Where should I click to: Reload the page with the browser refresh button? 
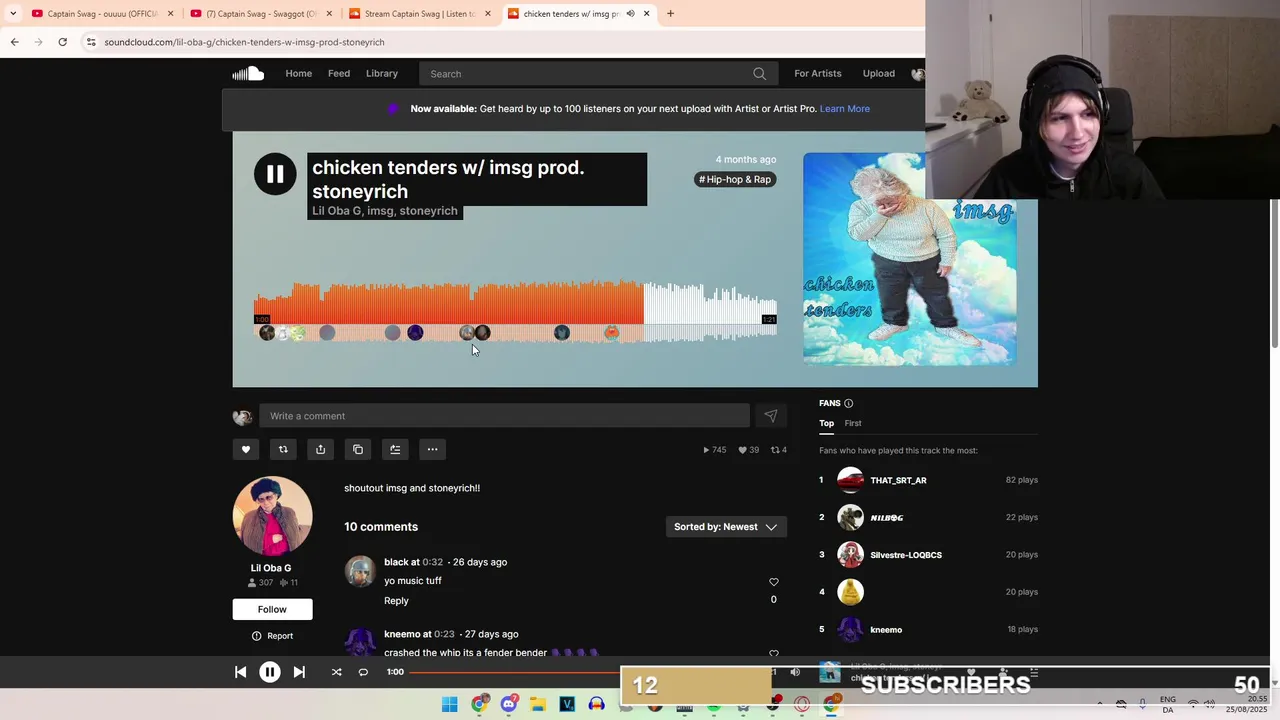[x=62, y=42]
